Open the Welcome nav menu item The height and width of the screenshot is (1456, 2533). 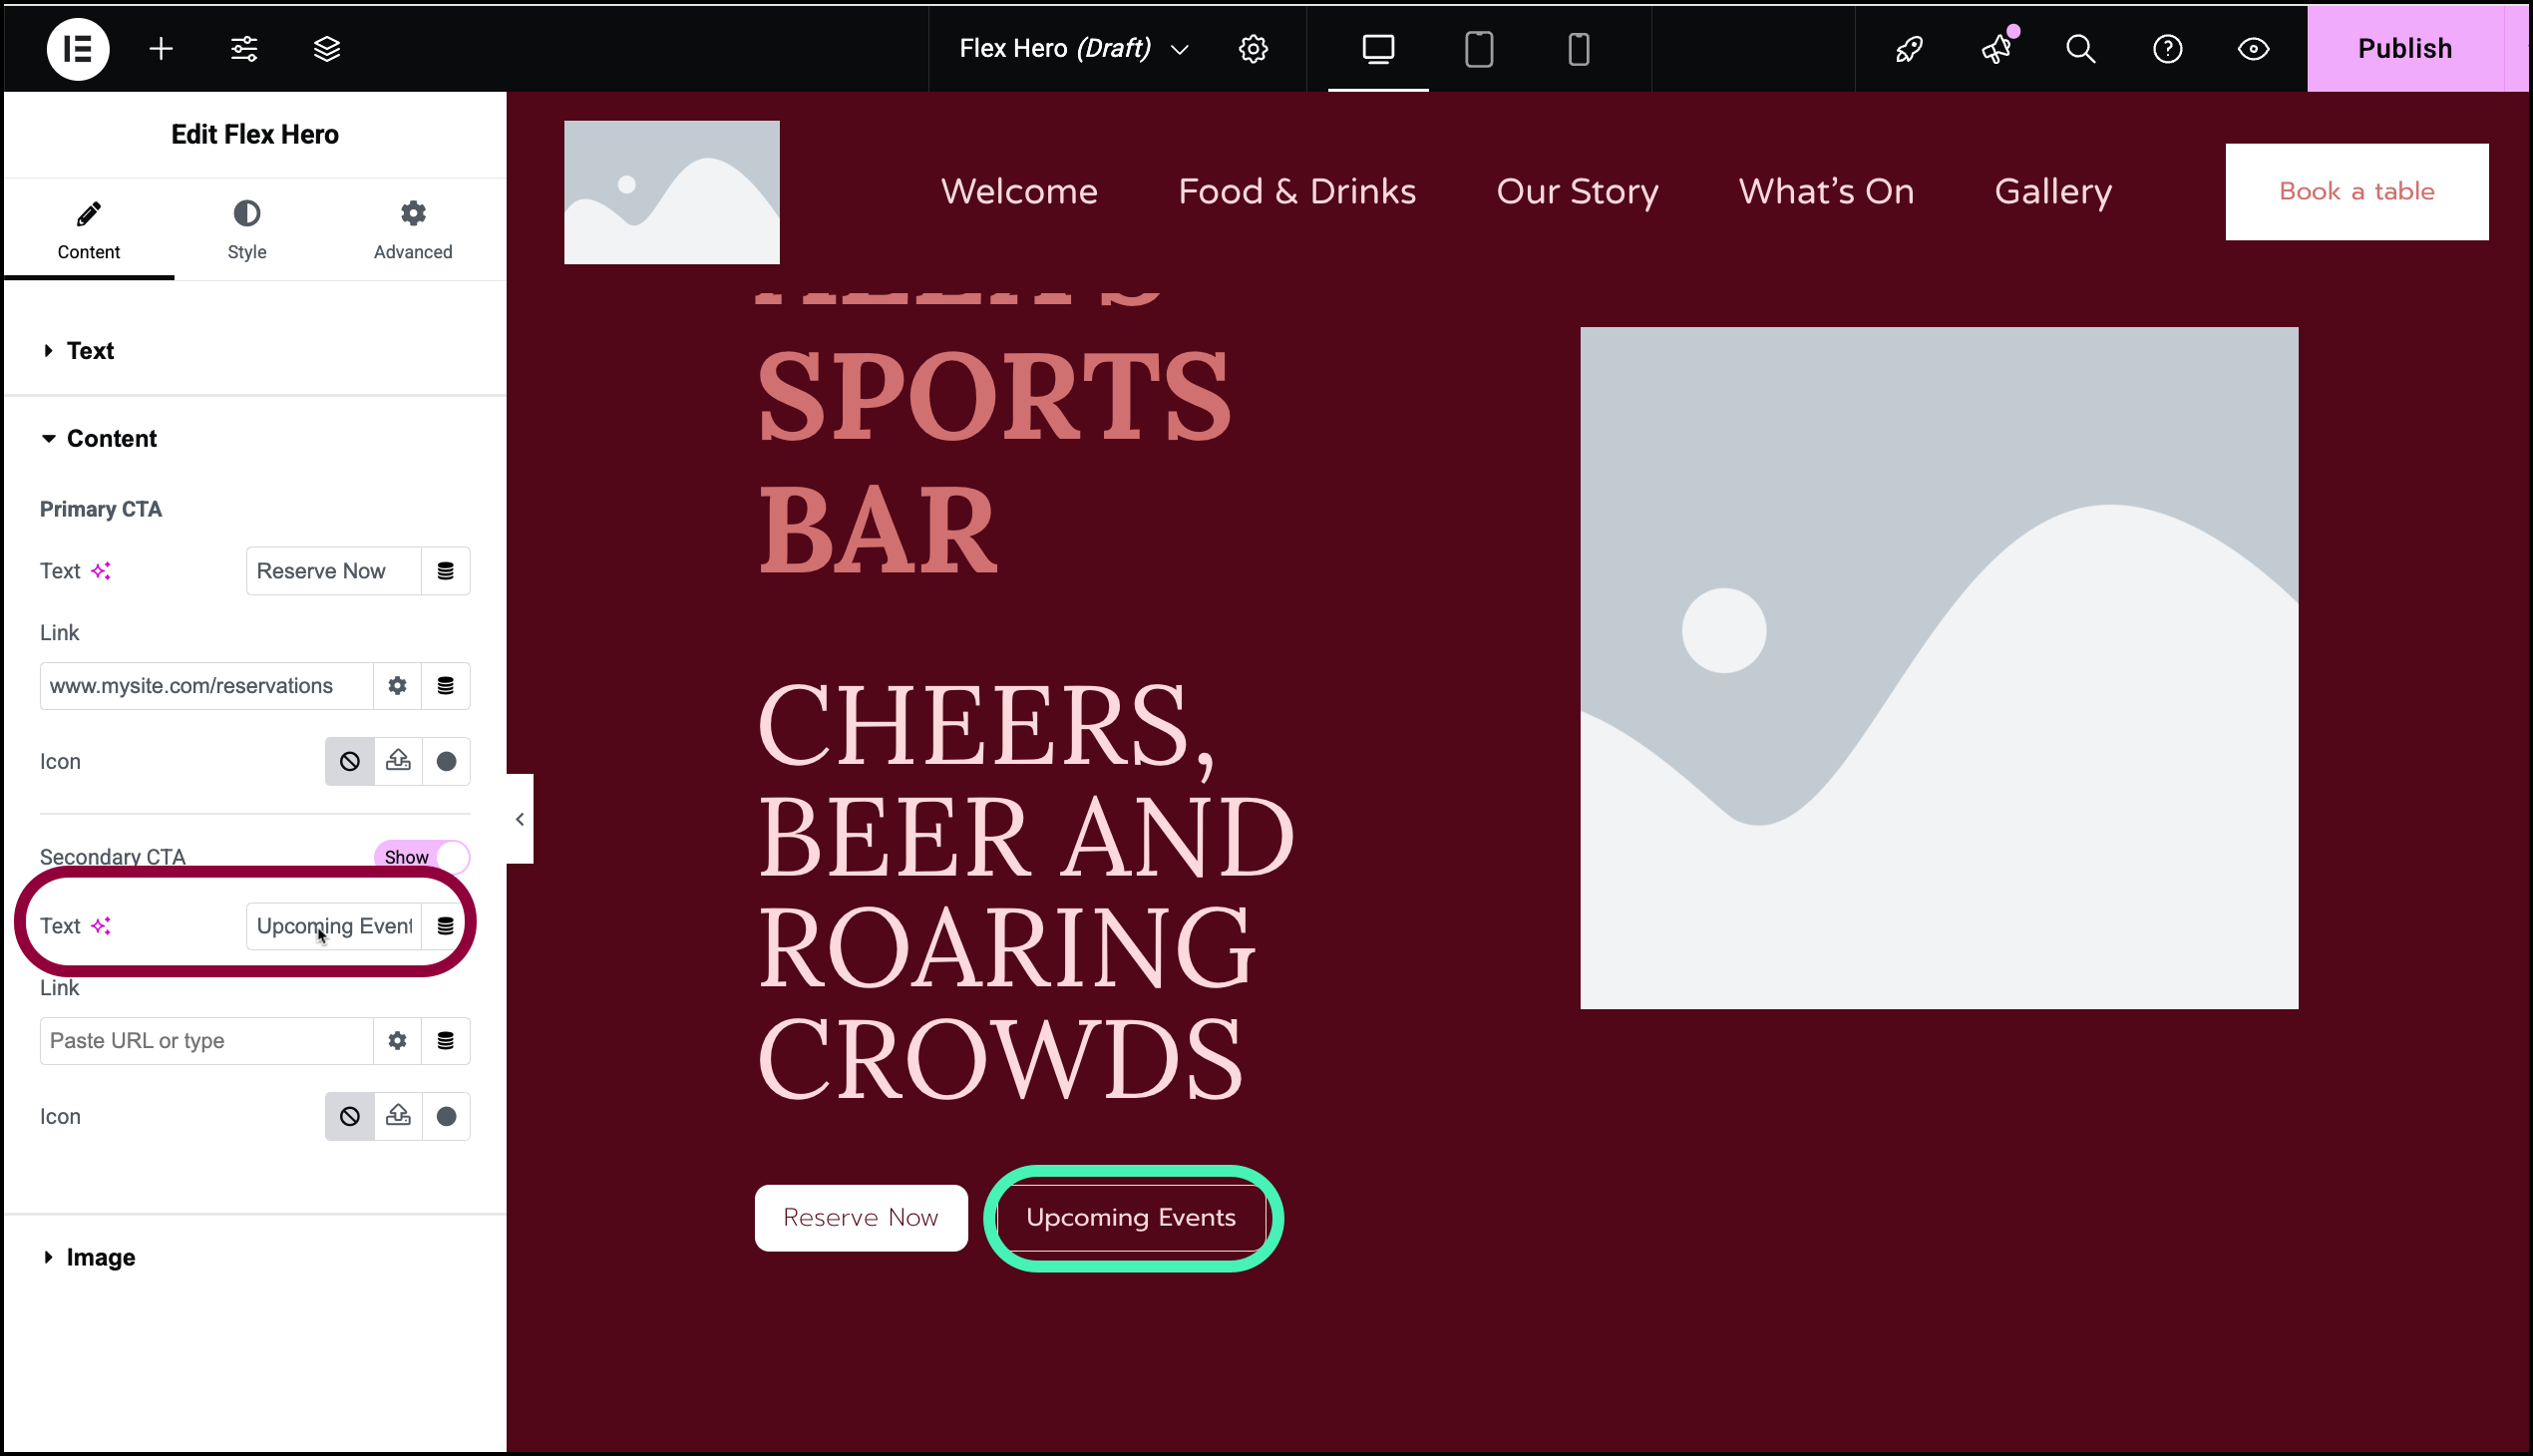(x=1019, y=191)
